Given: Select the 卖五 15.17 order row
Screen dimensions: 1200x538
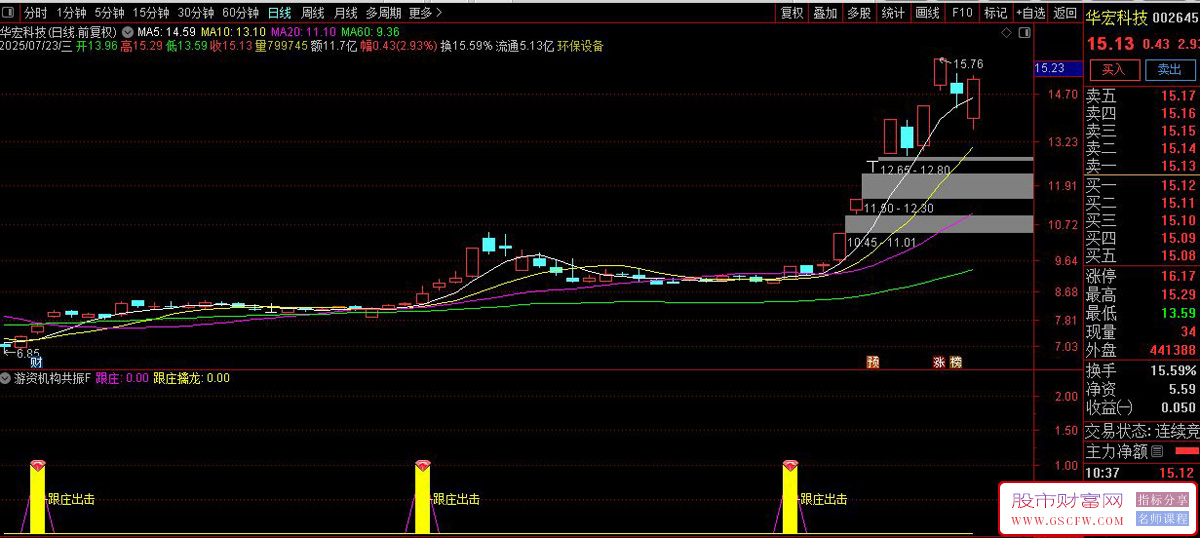Looking at the screenshot, I should 1142,96.
